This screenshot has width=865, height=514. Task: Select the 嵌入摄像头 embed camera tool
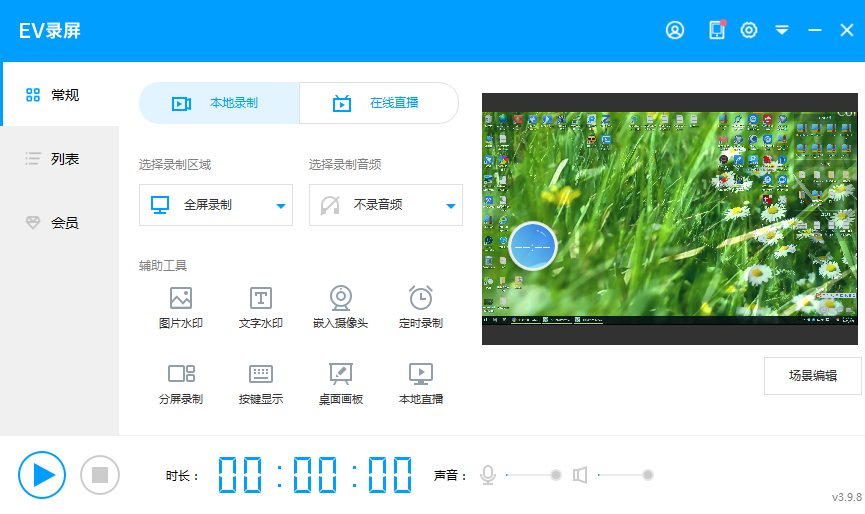(341, 308)
